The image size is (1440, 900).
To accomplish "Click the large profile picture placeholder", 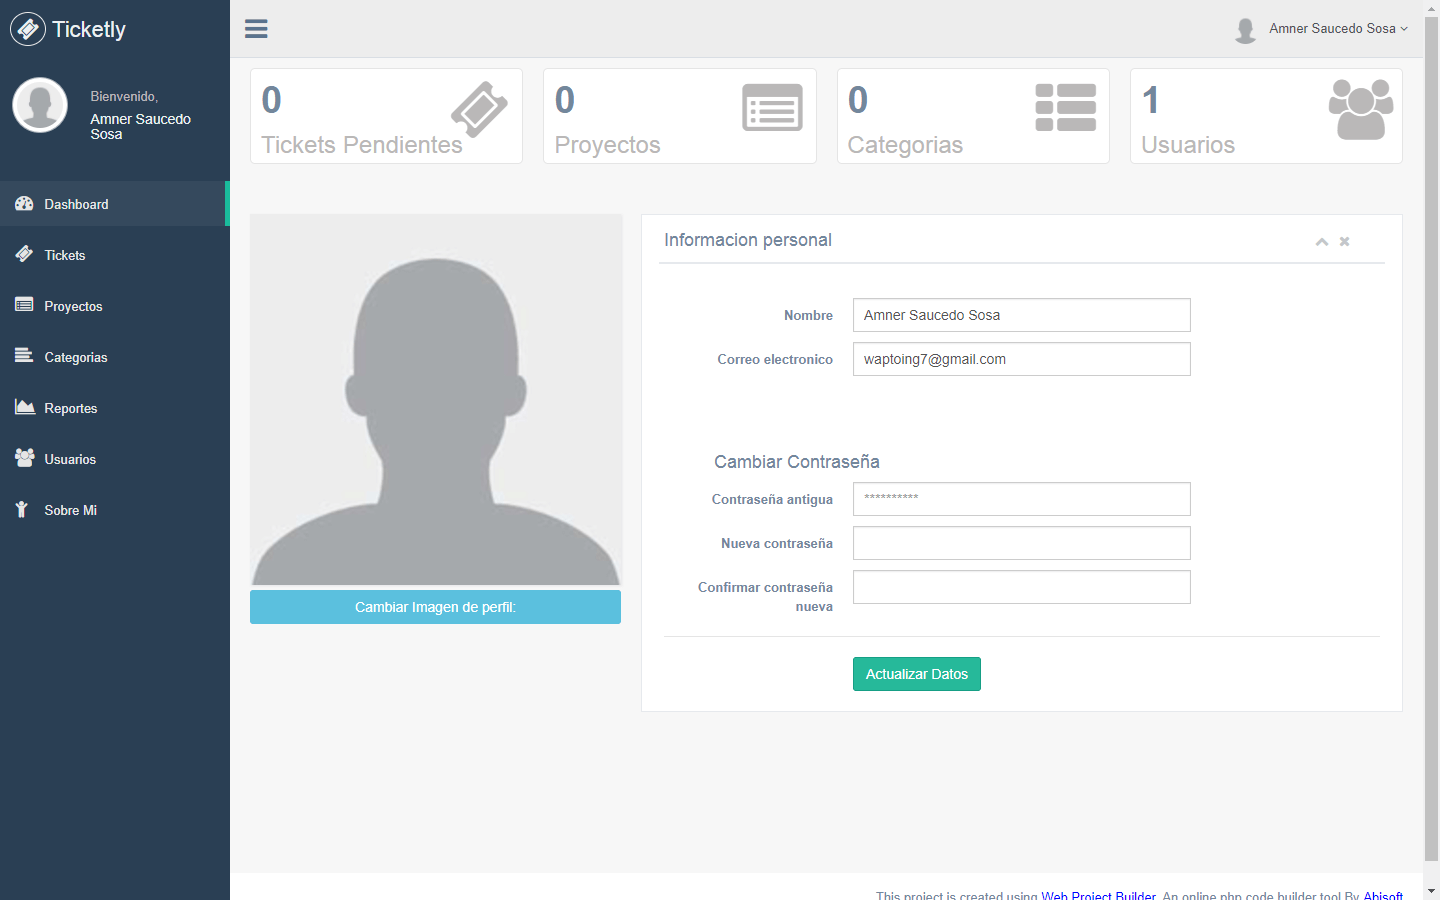I will (x=435, y=399).
